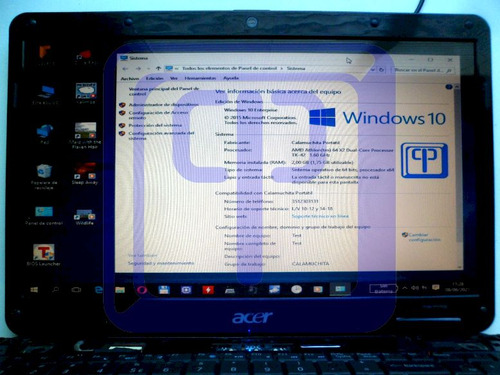The width and height of the screenshot is (500, 375).
Task: Click Soporte técnico en línea link
Action: (x=320, y=216)
